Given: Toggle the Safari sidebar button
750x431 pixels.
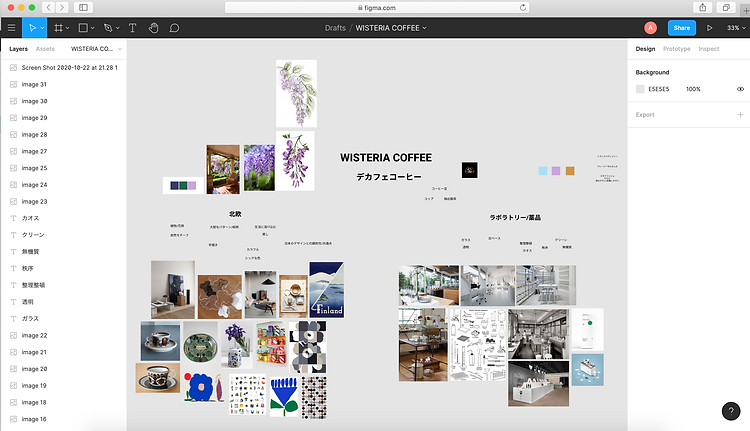Looking at the screenshot, I should (83, 7).
